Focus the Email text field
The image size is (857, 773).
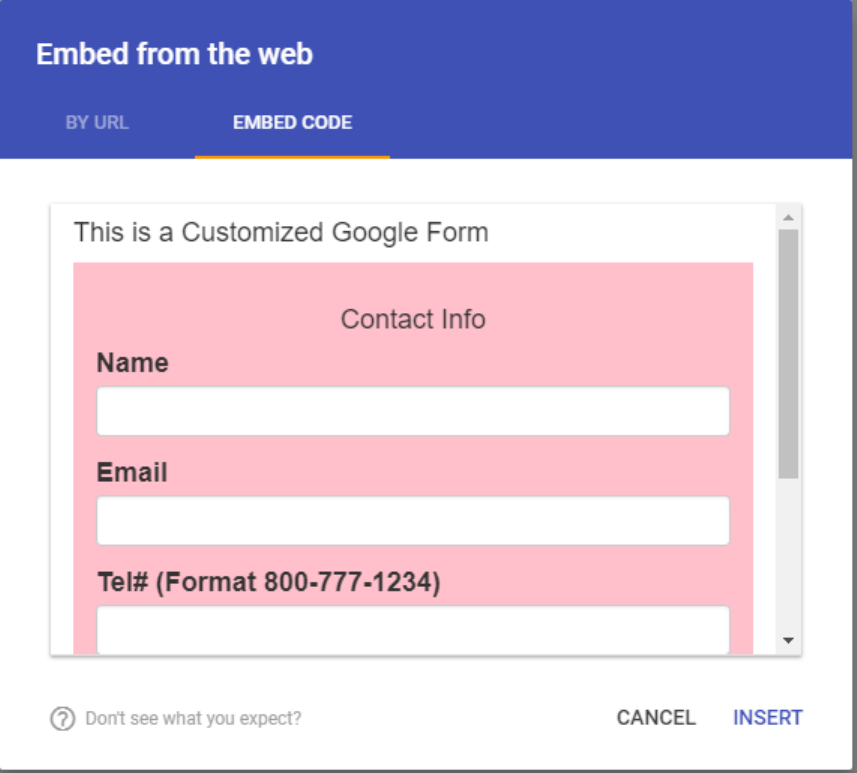pos(413,520)
